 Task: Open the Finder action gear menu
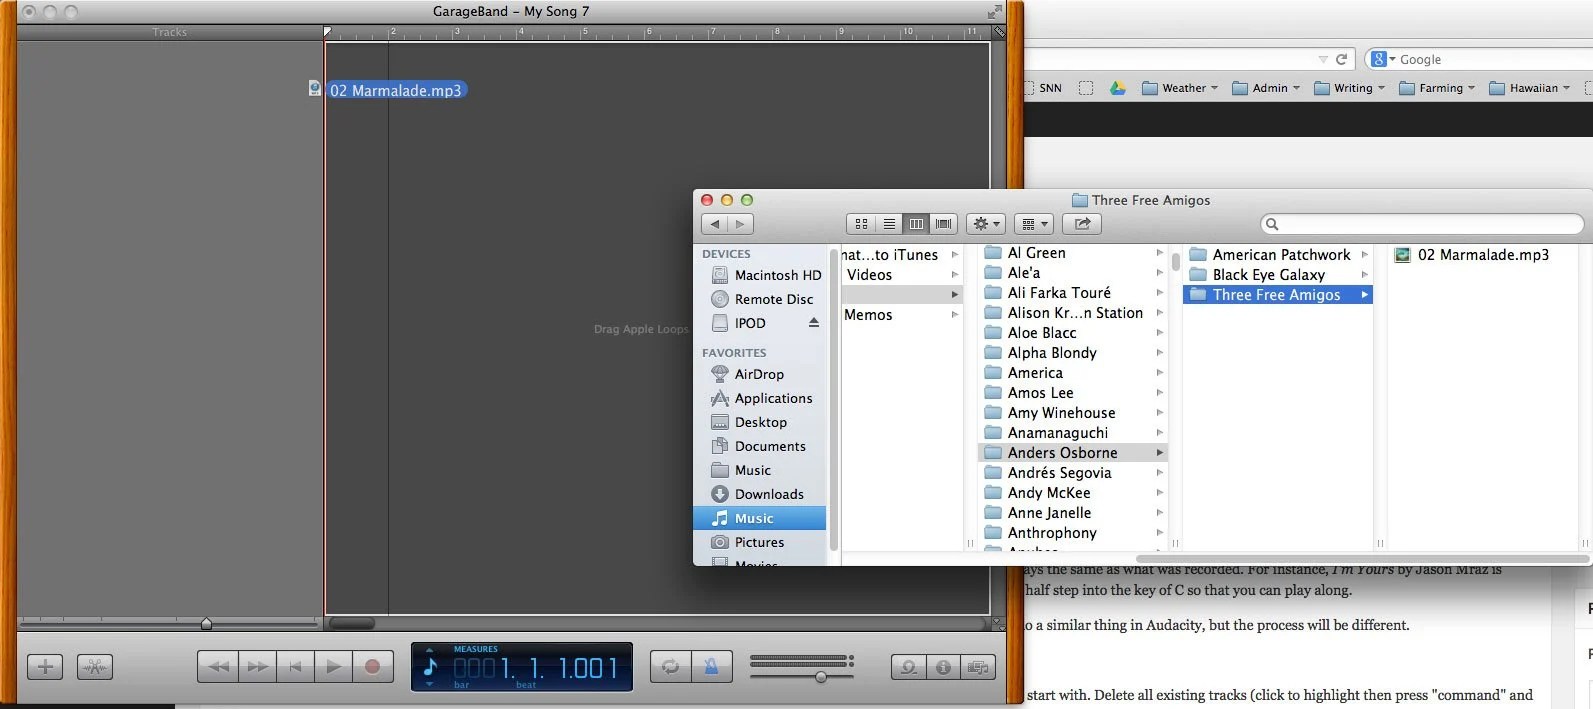[x=986, y=224]
